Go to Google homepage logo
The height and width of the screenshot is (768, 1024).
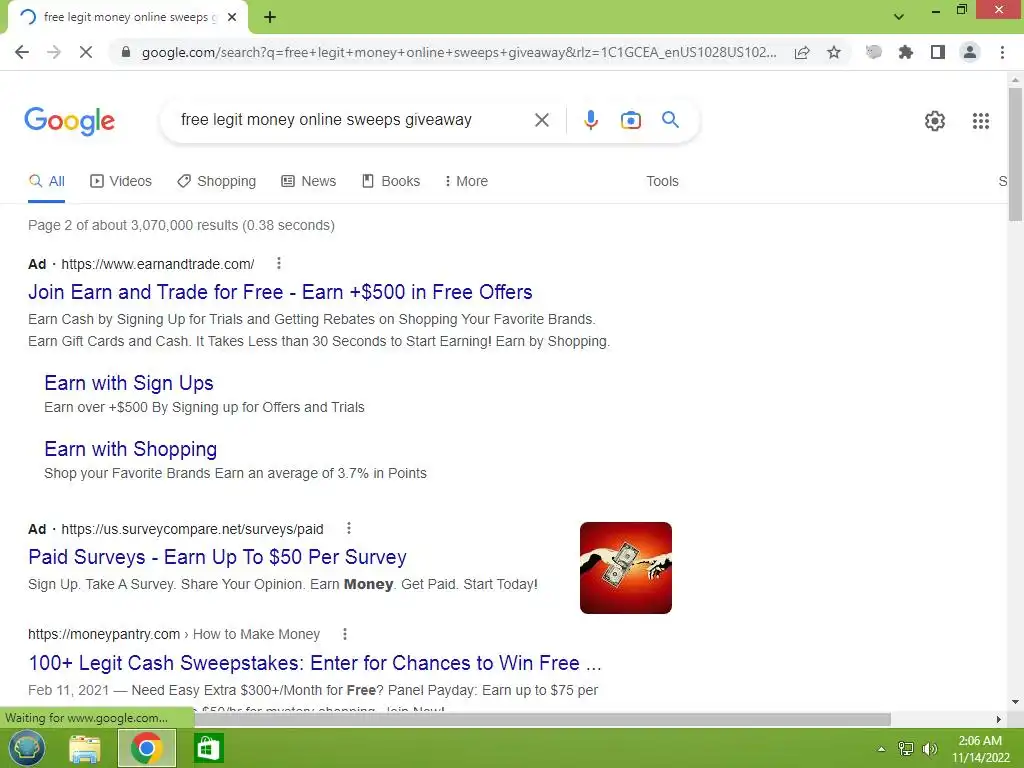point(69,121)
